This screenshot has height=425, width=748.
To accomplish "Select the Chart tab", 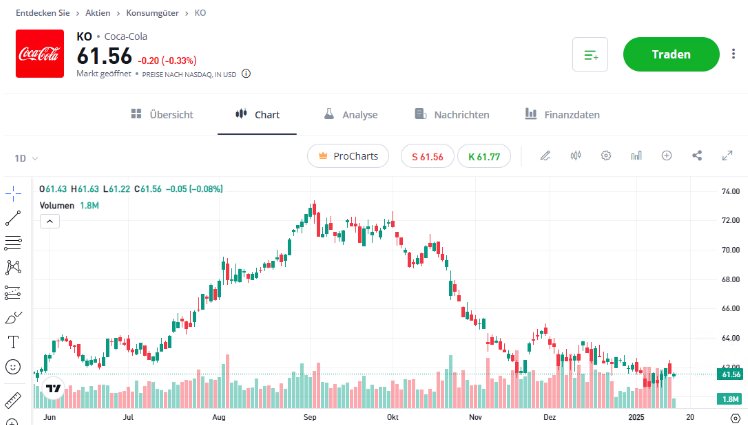I will point(257,114).
